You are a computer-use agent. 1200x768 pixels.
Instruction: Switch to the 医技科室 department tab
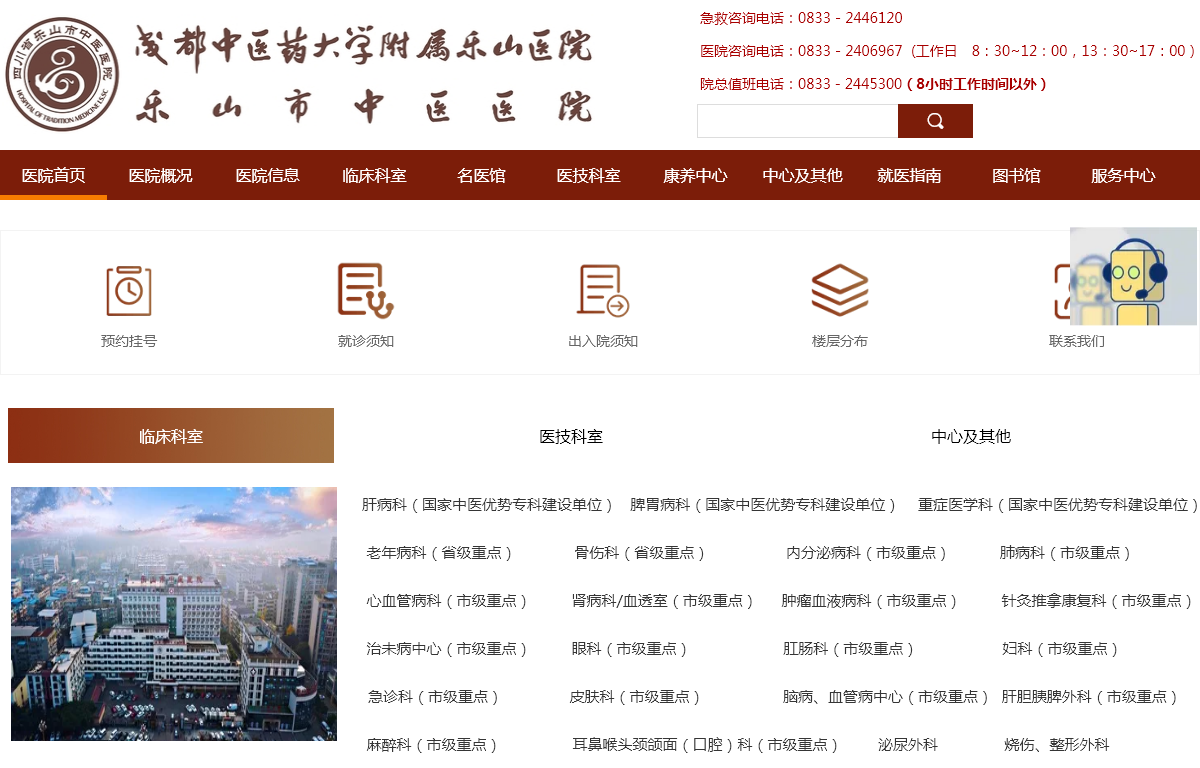571,437
